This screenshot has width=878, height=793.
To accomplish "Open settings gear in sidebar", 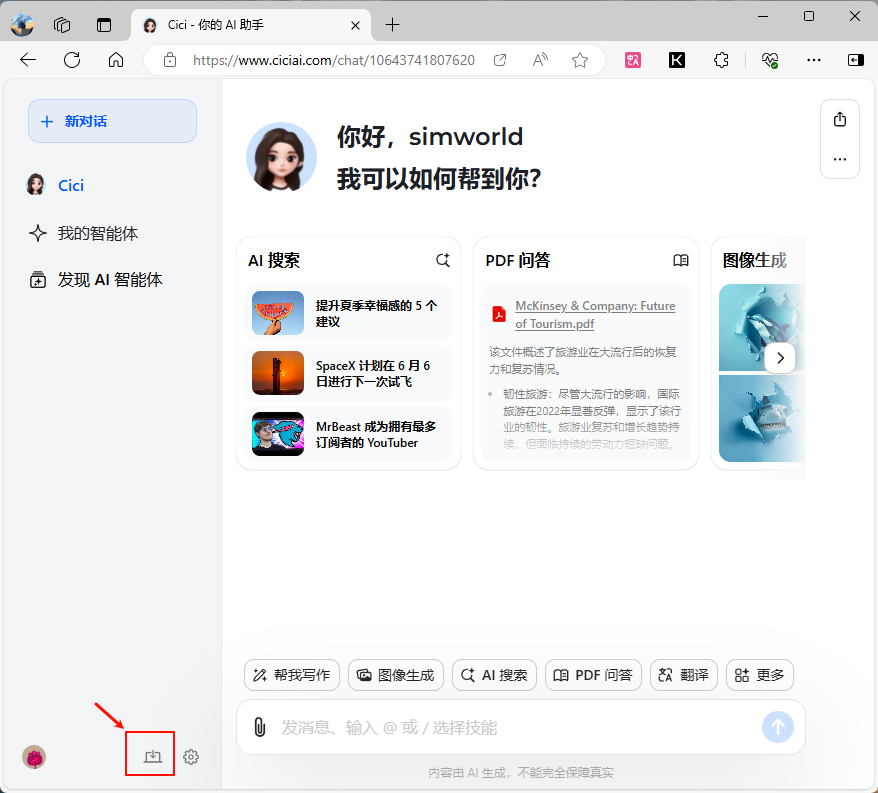I will [191, 757].
